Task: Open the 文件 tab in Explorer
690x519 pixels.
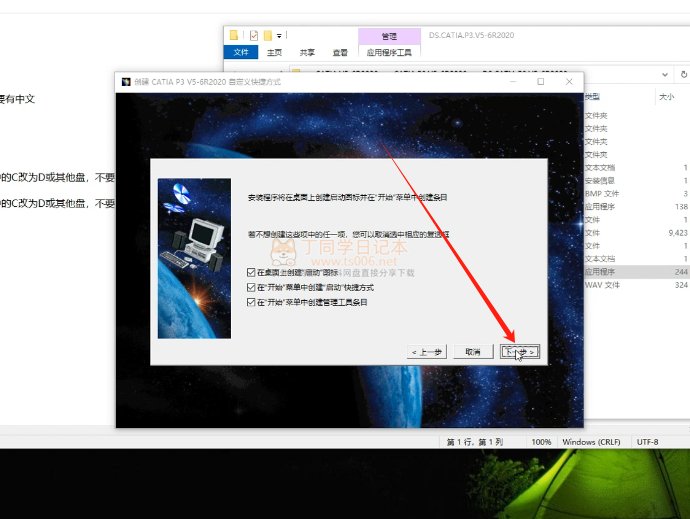Action: click(x=241, y=52)
